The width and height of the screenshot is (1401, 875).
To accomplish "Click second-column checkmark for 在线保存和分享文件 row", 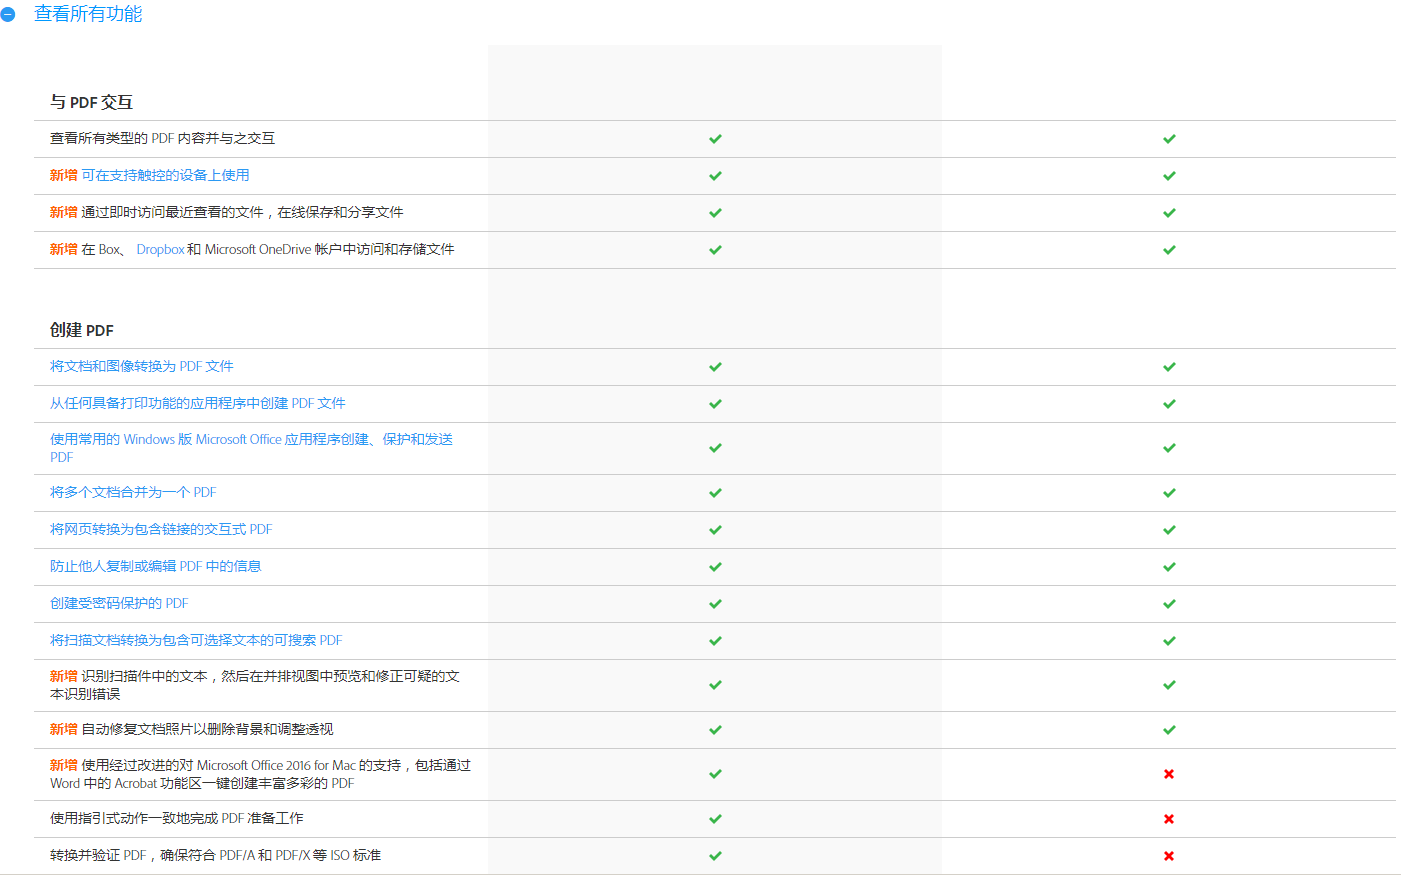I will [1169, 213].
